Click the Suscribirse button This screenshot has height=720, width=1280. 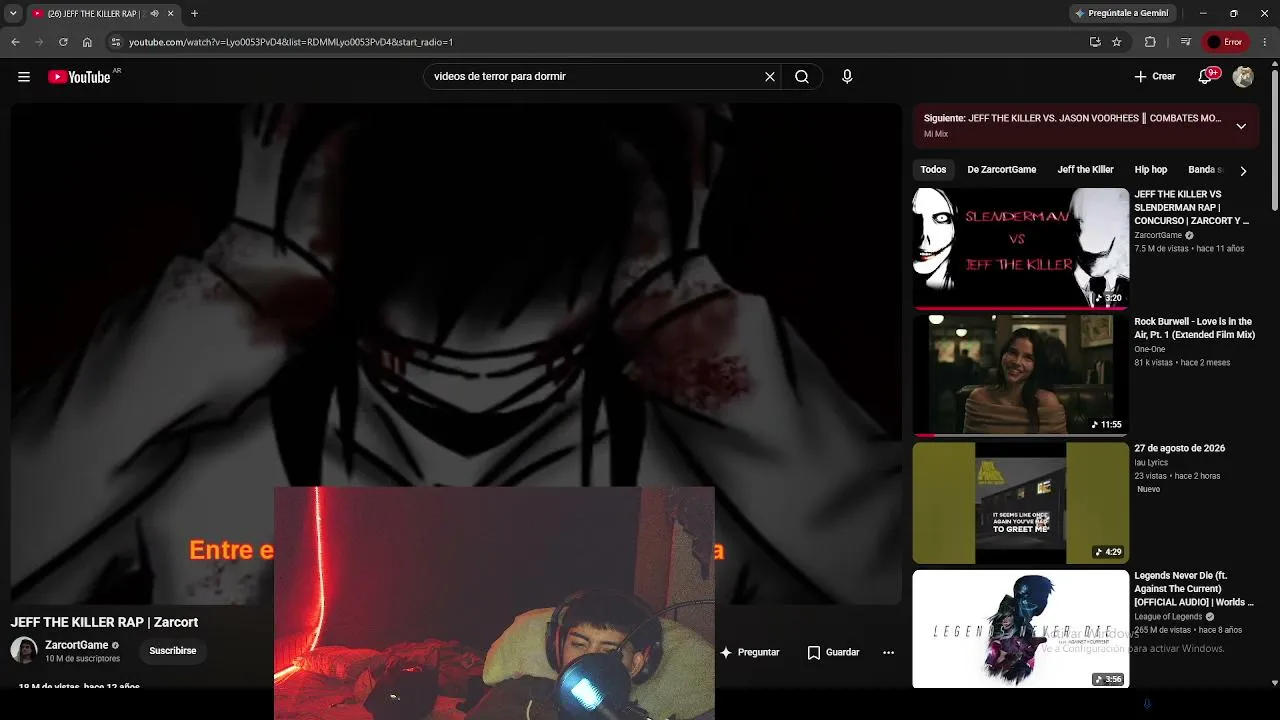pyautogui.click(x=173, y=651)
